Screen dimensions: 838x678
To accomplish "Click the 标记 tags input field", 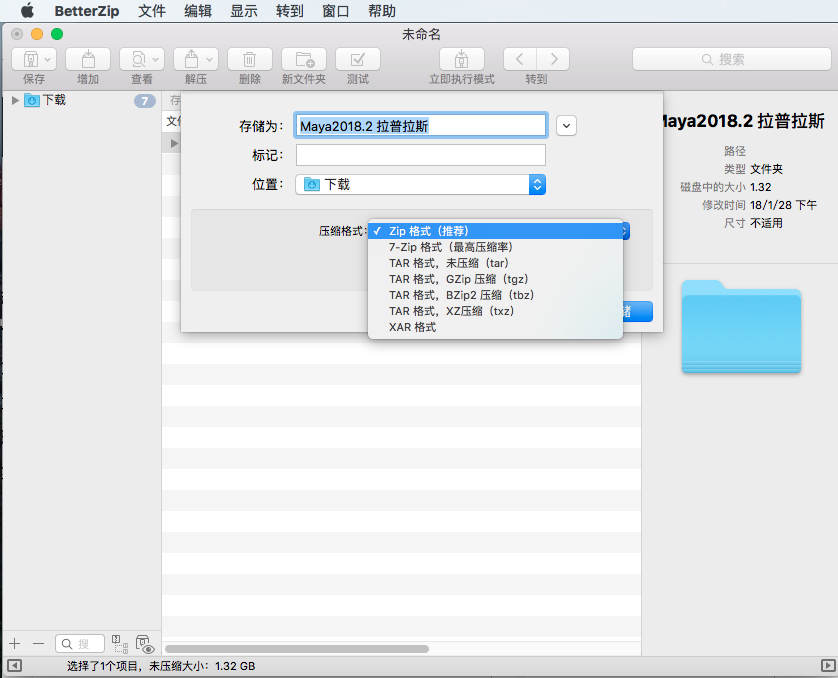I will click(421, 155).
